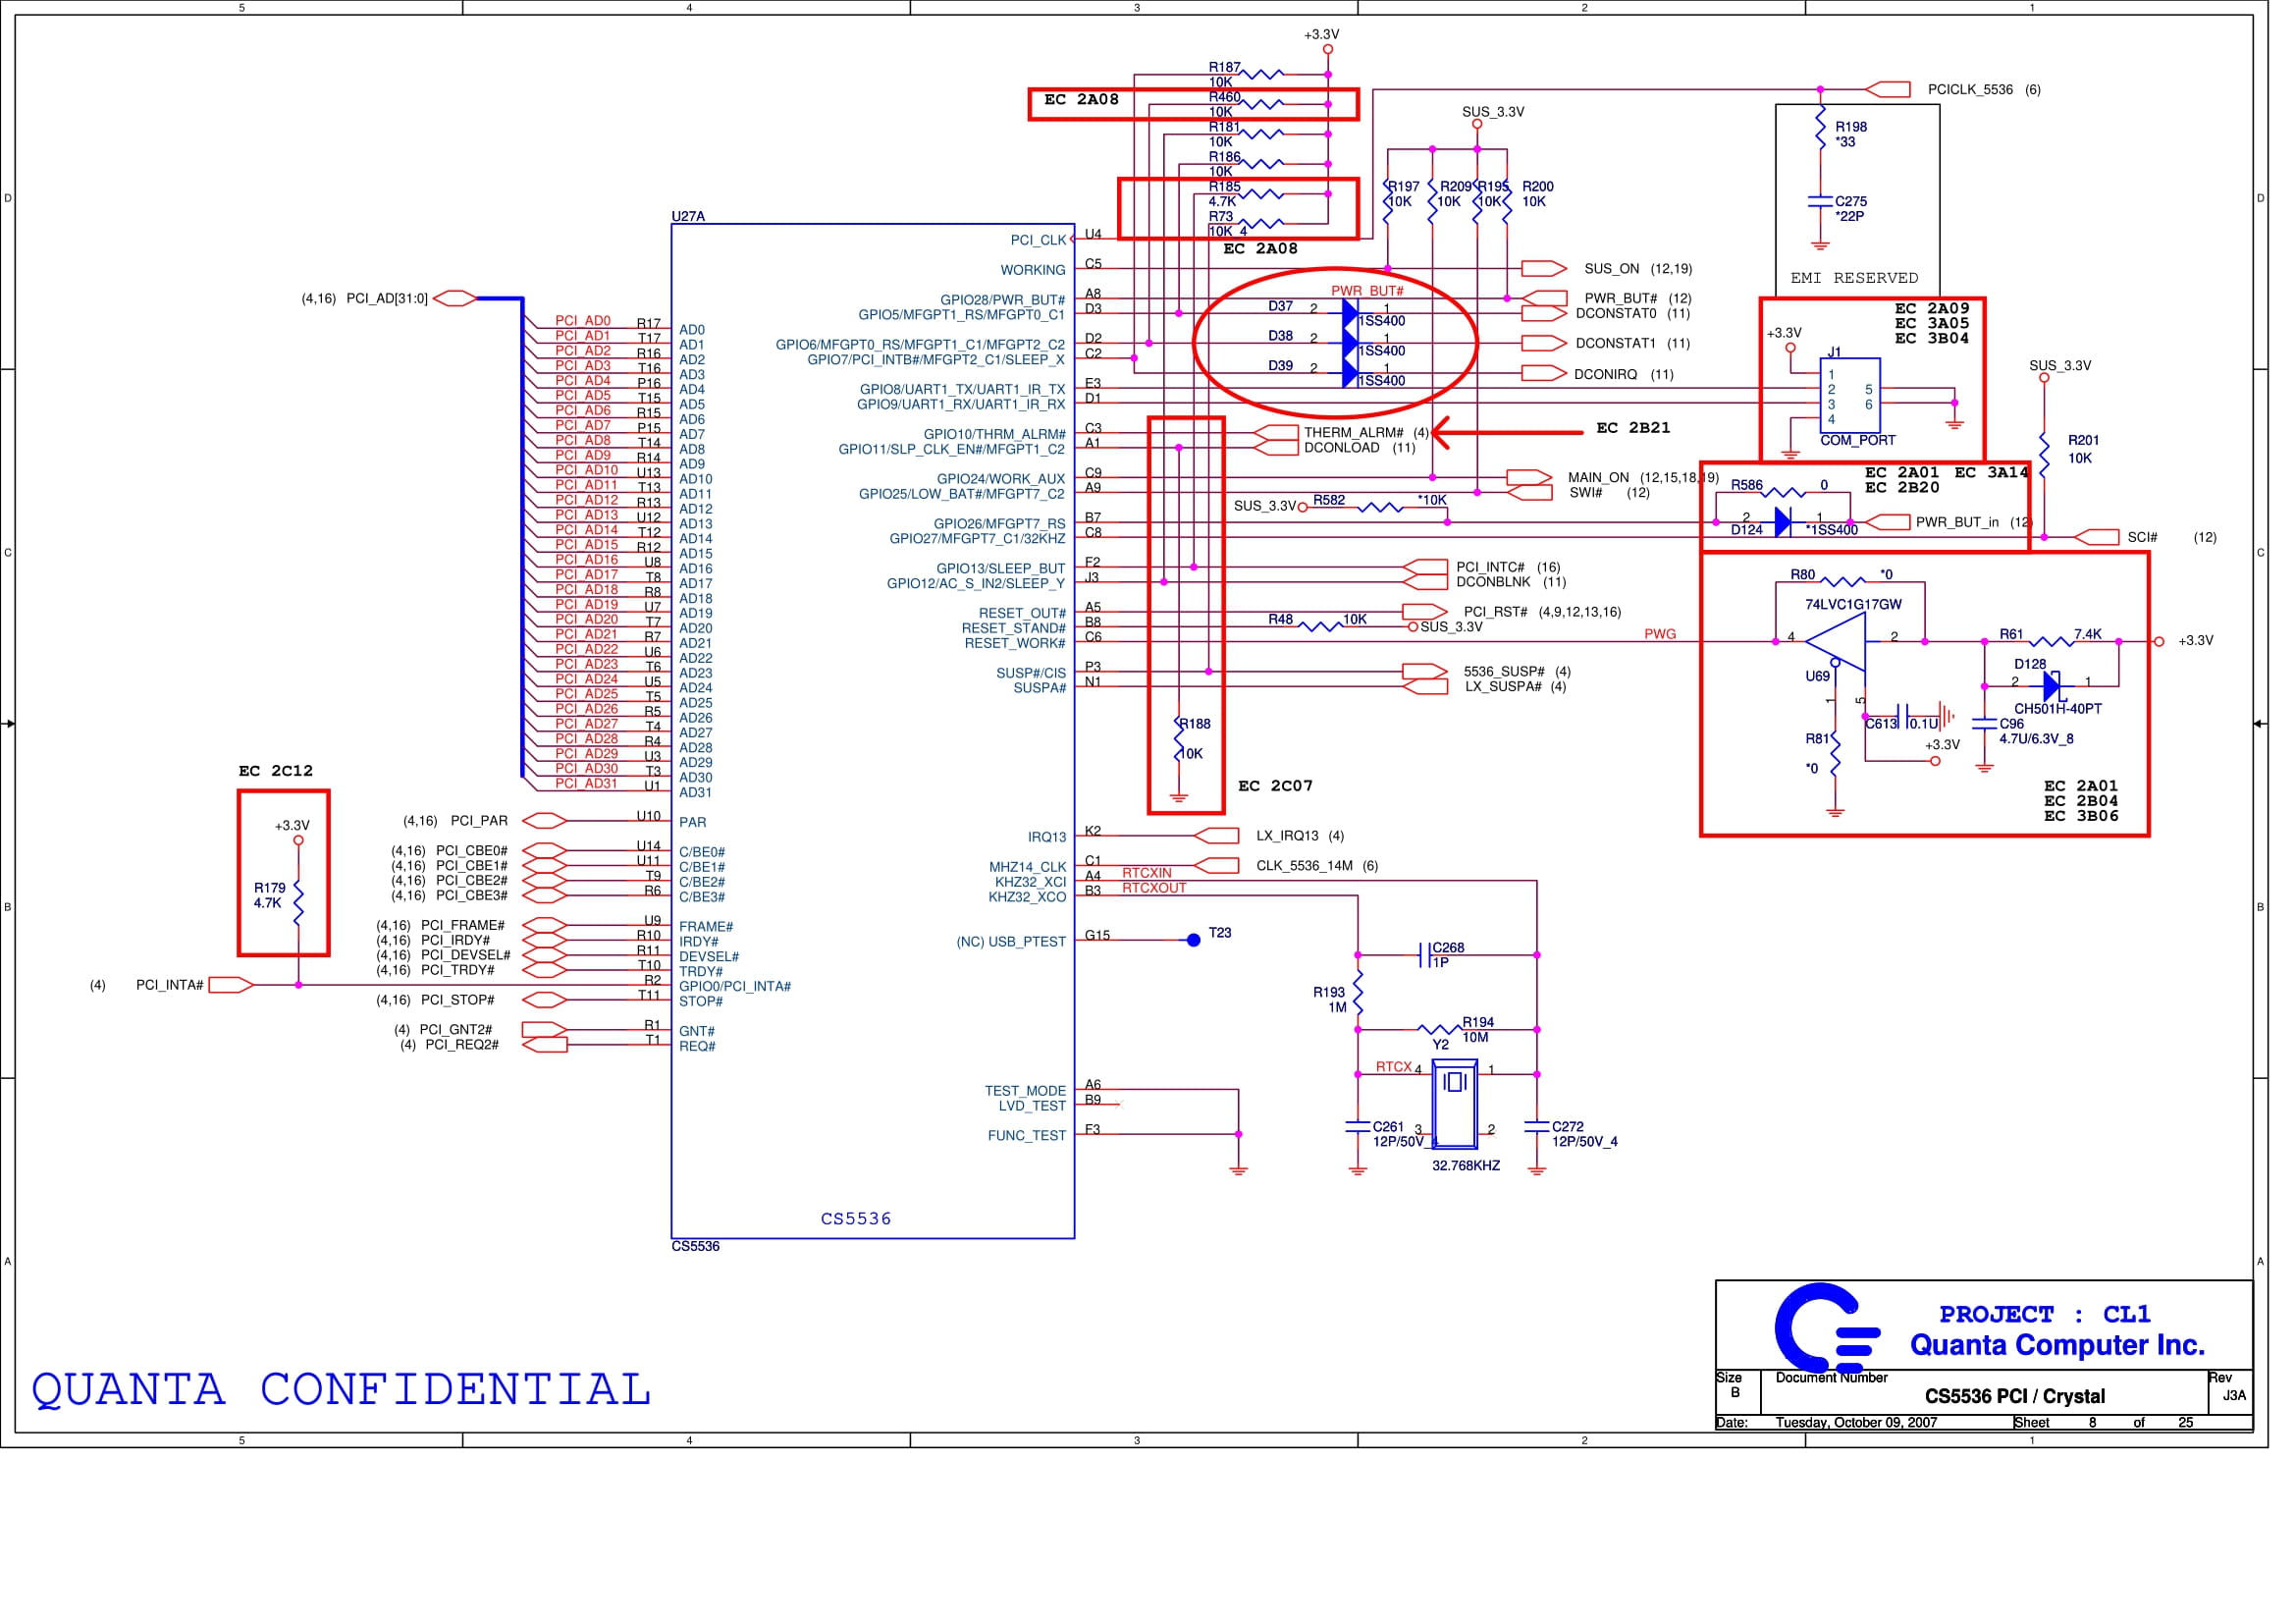Click the Y2 crystal symbol

click(x=1455, y=1105)
